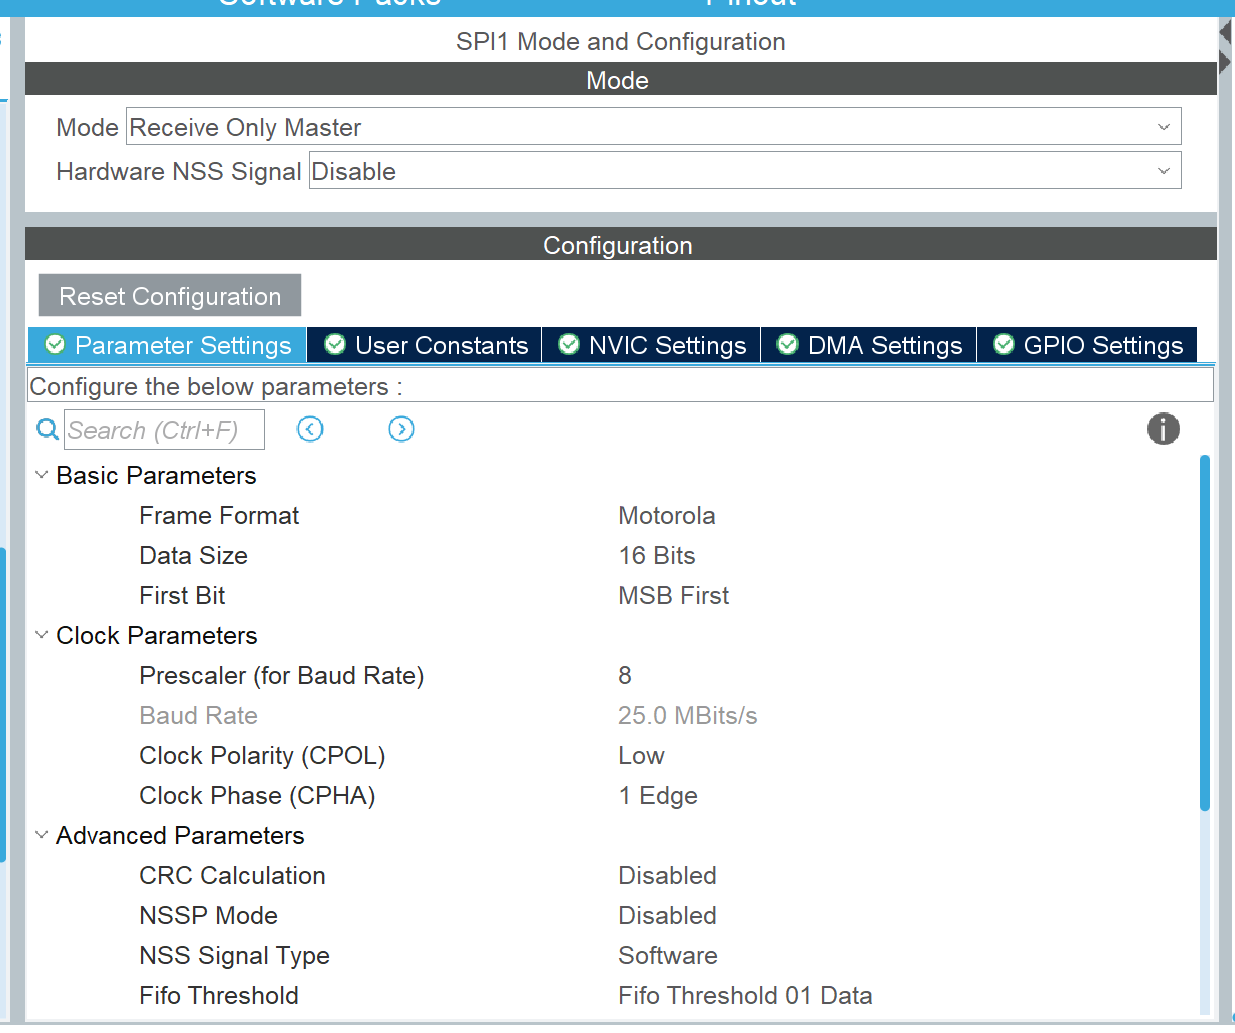Viewport: 1235px width, 1033px height.
Task: Switch to the User Constants tab
Action: [425, 345]
